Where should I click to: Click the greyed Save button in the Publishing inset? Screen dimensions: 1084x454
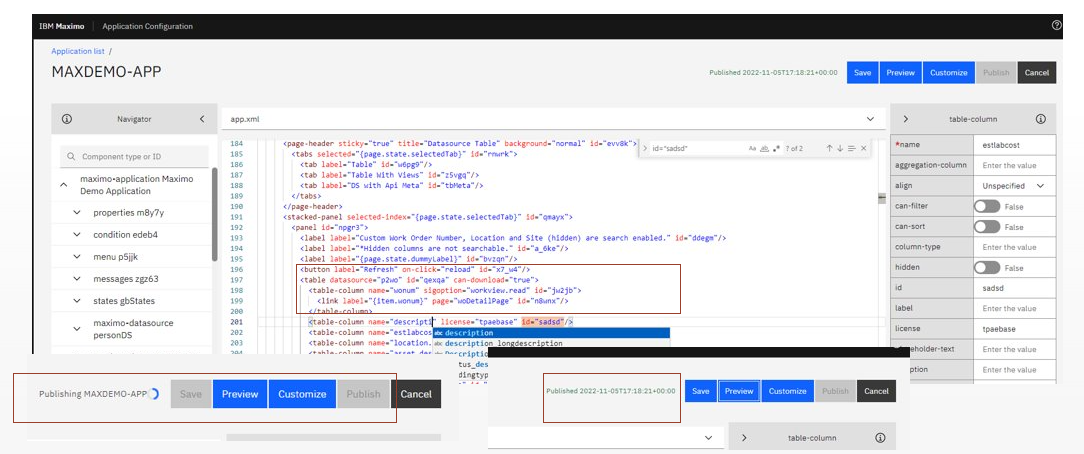coord(191,394)
